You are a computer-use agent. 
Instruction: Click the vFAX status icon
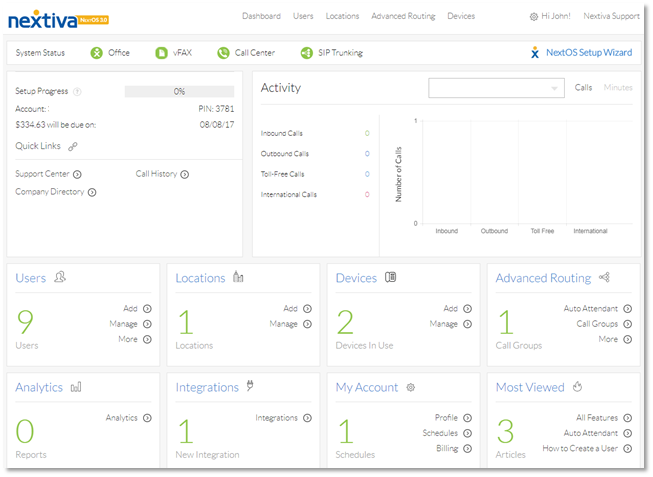pyautogui.click(x=161, y=53)
